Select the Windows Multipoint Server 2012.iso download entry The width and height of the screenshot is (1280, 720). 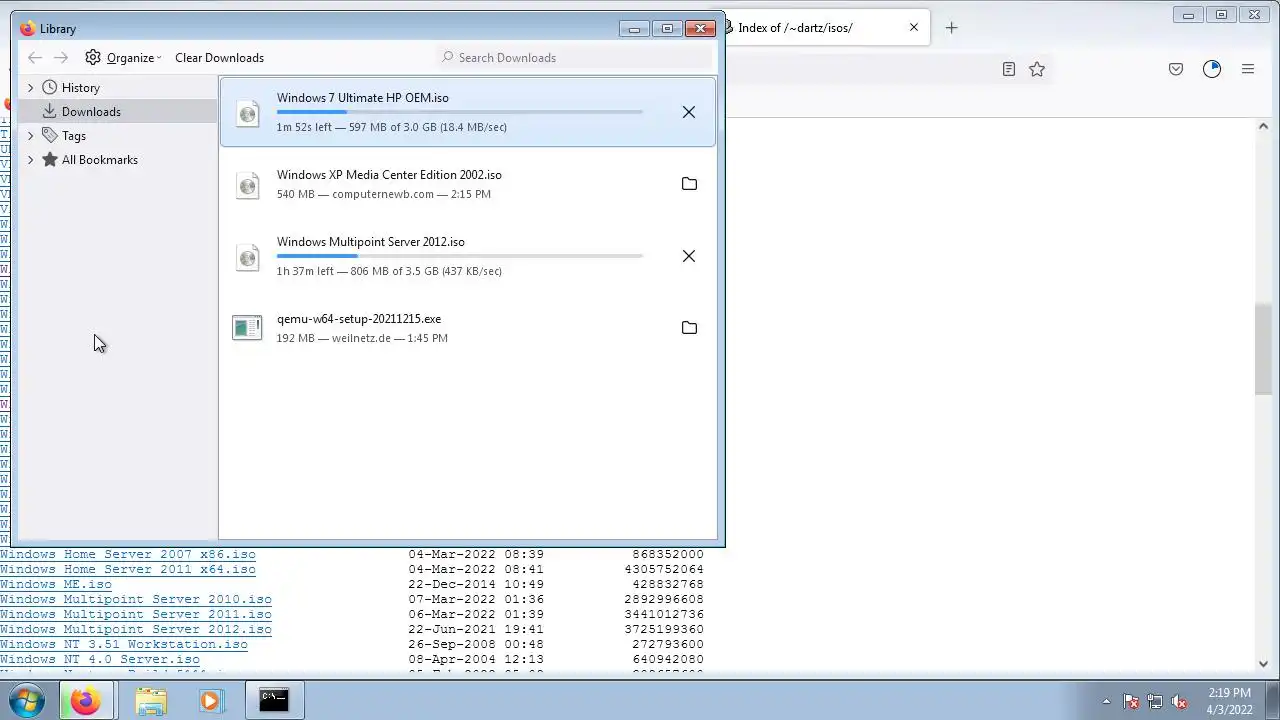coord(467,256)
